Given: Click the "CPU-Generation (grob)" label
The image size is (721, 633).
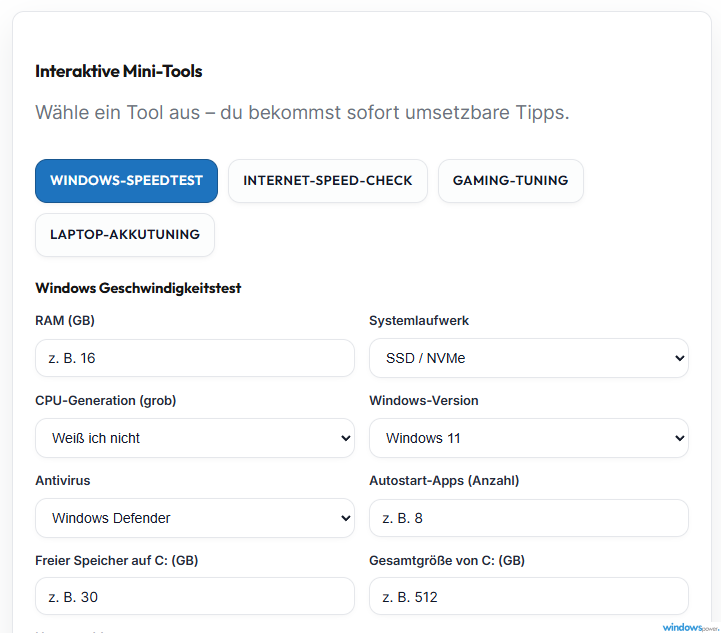Looking at the screenshot, I should click(106, 401).
